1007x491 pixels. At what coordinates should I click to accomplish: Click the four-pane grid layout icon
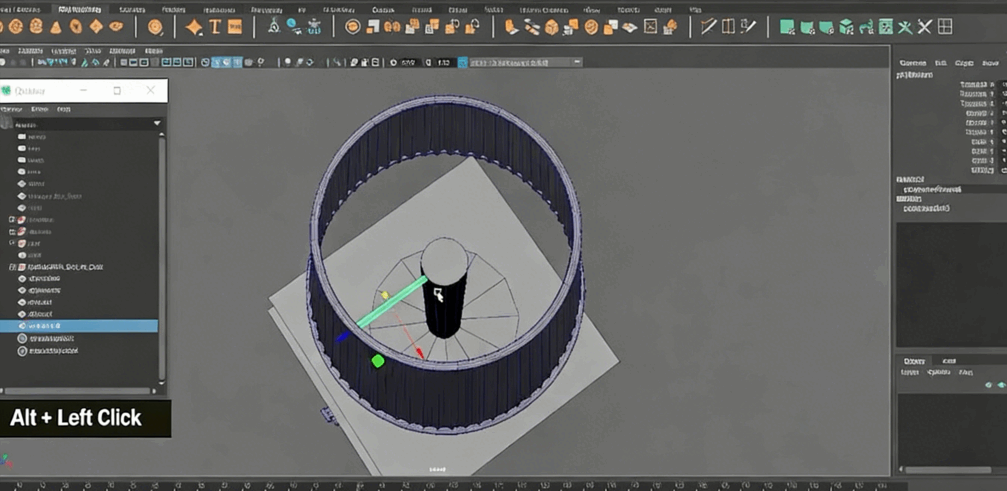pos(944,28)
